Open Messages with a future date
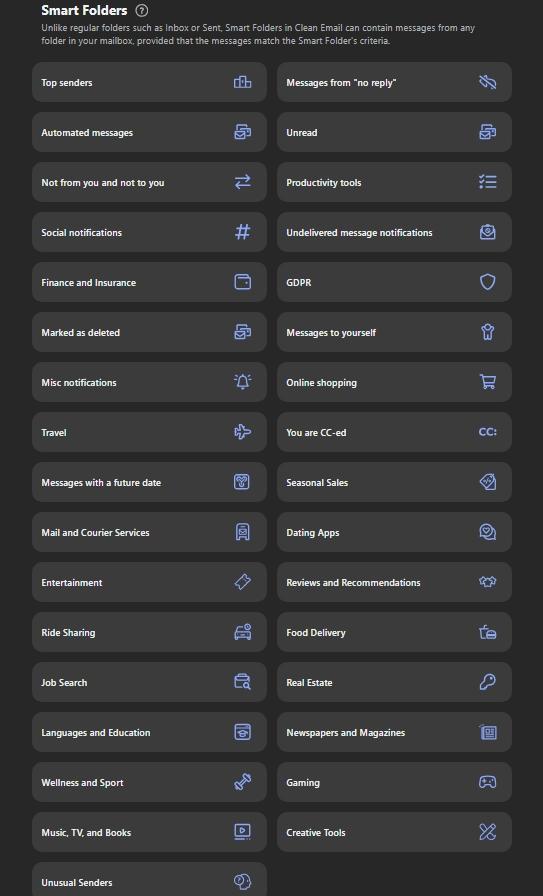The image size is (543, 896). click(149, 482)
